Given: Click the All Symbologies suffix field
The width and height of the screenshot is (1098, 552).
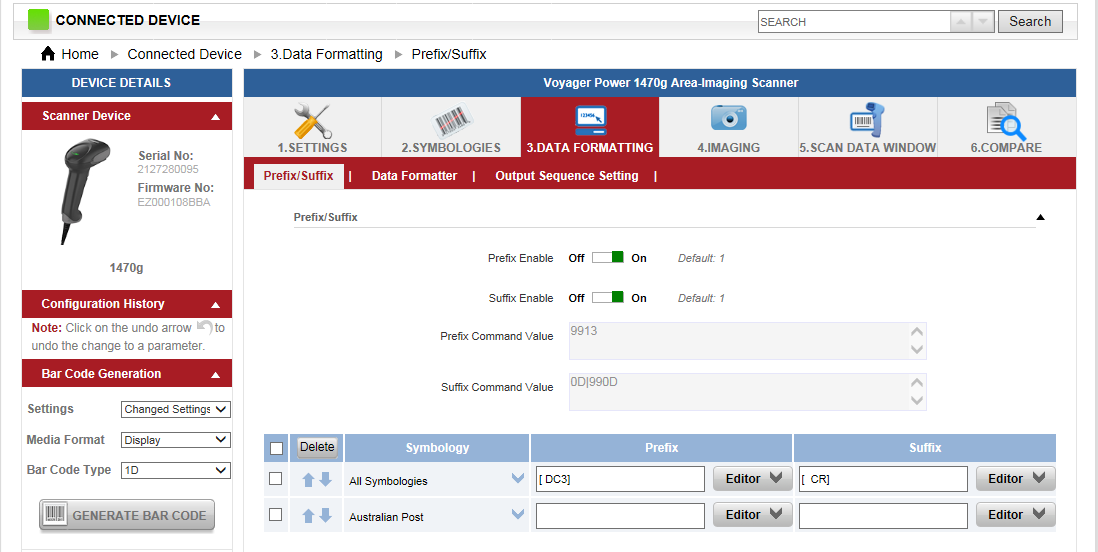Looking at the screenshot, I should pos(883,479).
